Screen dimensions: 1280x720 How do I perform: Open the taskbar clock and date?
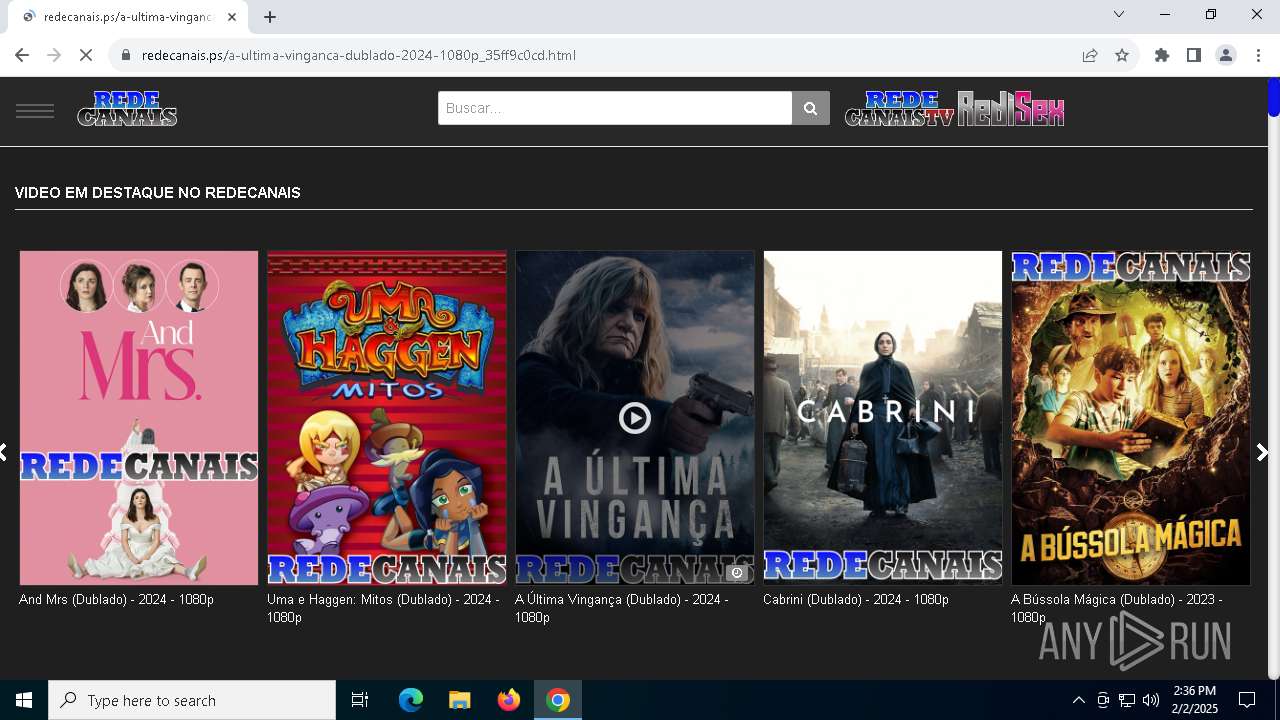click(1195, 700)
